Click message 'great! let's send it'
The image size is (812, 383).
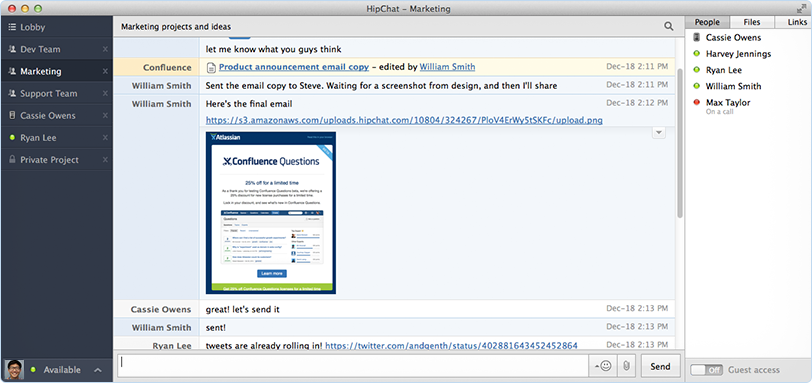point(243,310)
